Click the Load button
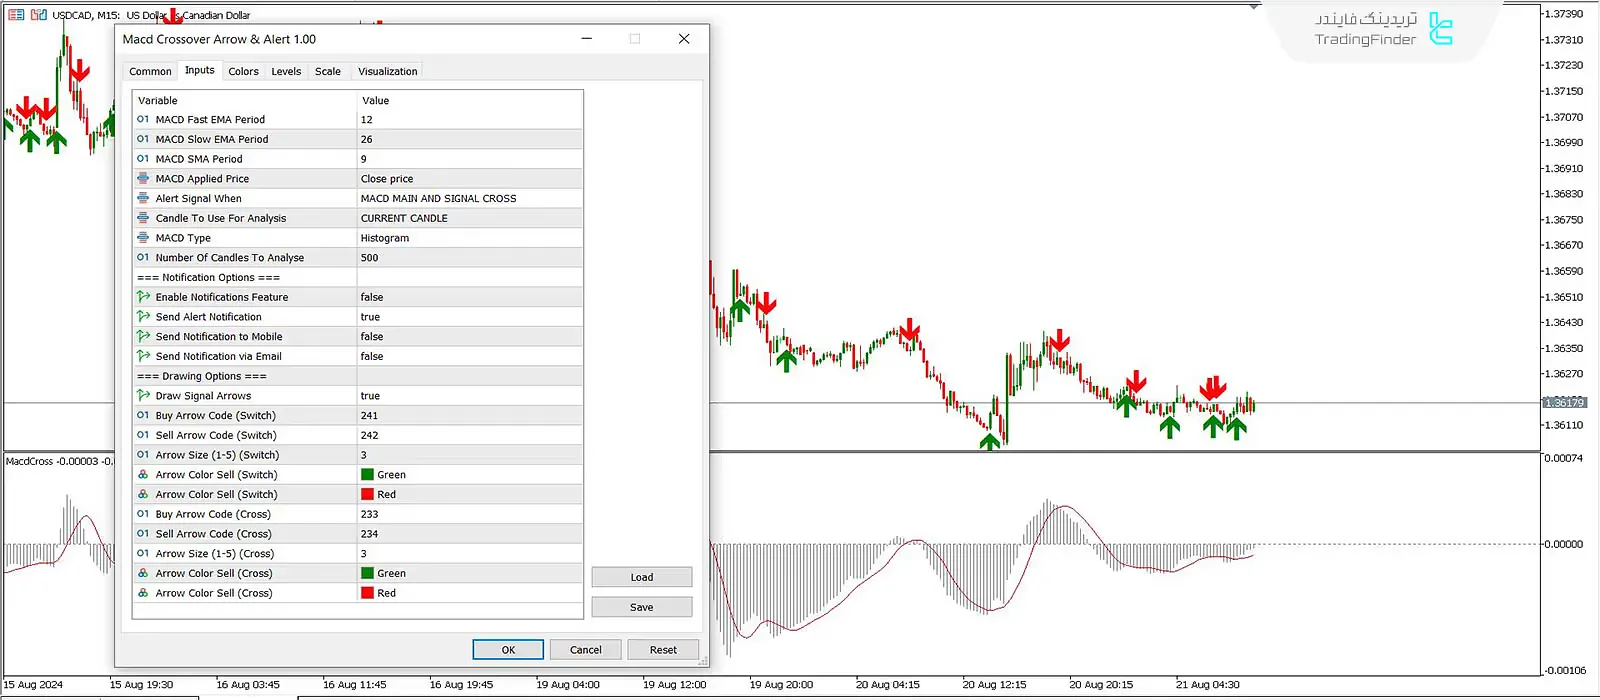This screenshot has width=1600, height=700. [x=642, y=577]
